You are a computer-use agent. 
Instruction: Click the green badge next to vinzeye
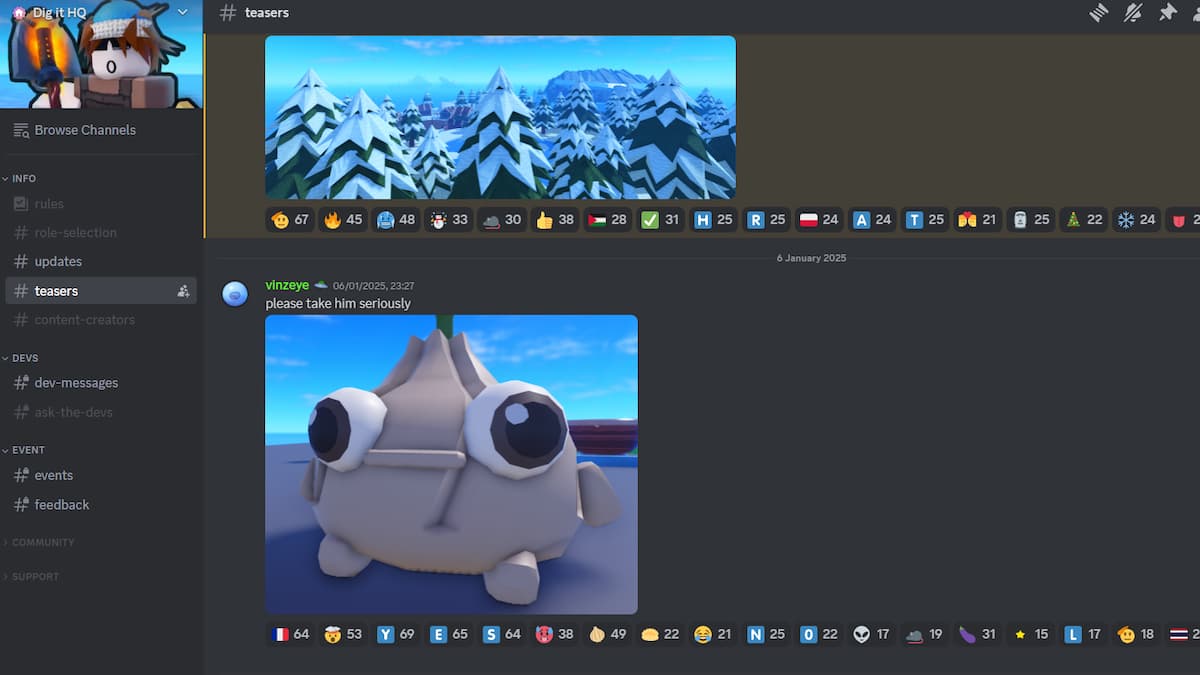(x=320, y=283)
